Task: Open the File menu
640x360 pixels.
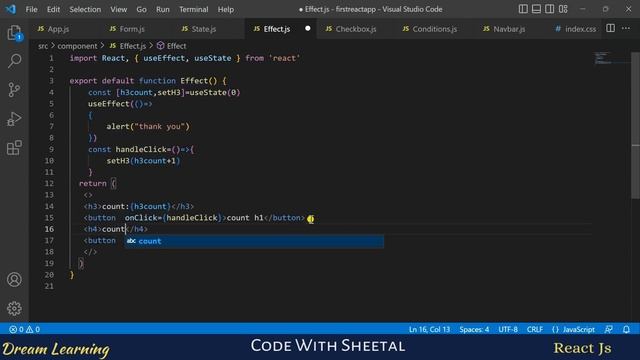Action: coord(31,9)
